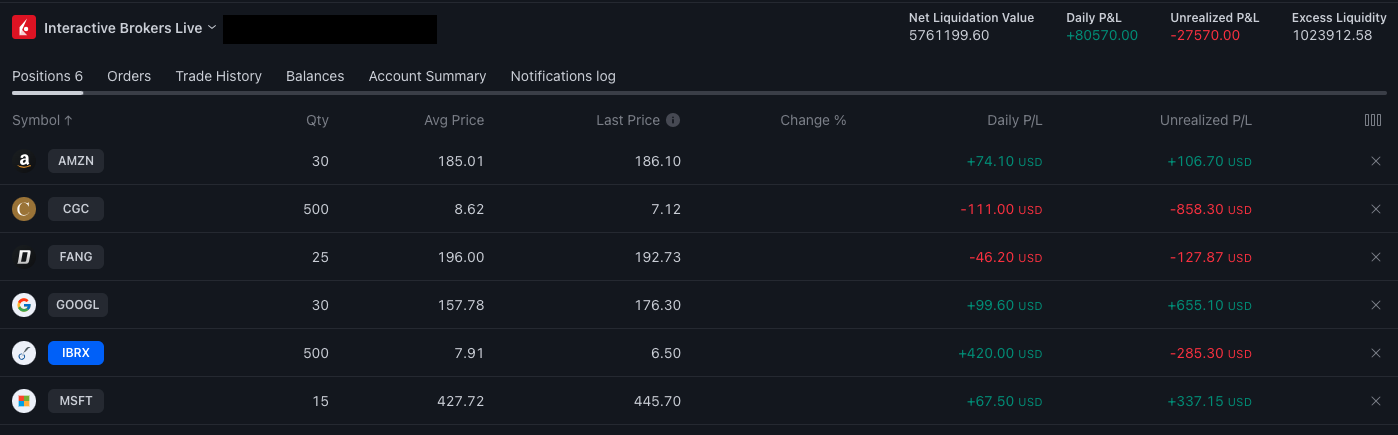The height and width of the screenshot is (435, 1398).
Task: Select the IBRX symbol button
Action: coord(76,353)
